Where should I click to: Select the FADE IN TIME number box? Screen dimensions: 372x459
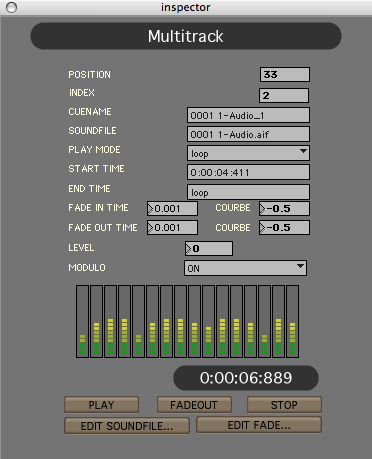(x=172, y=208)
